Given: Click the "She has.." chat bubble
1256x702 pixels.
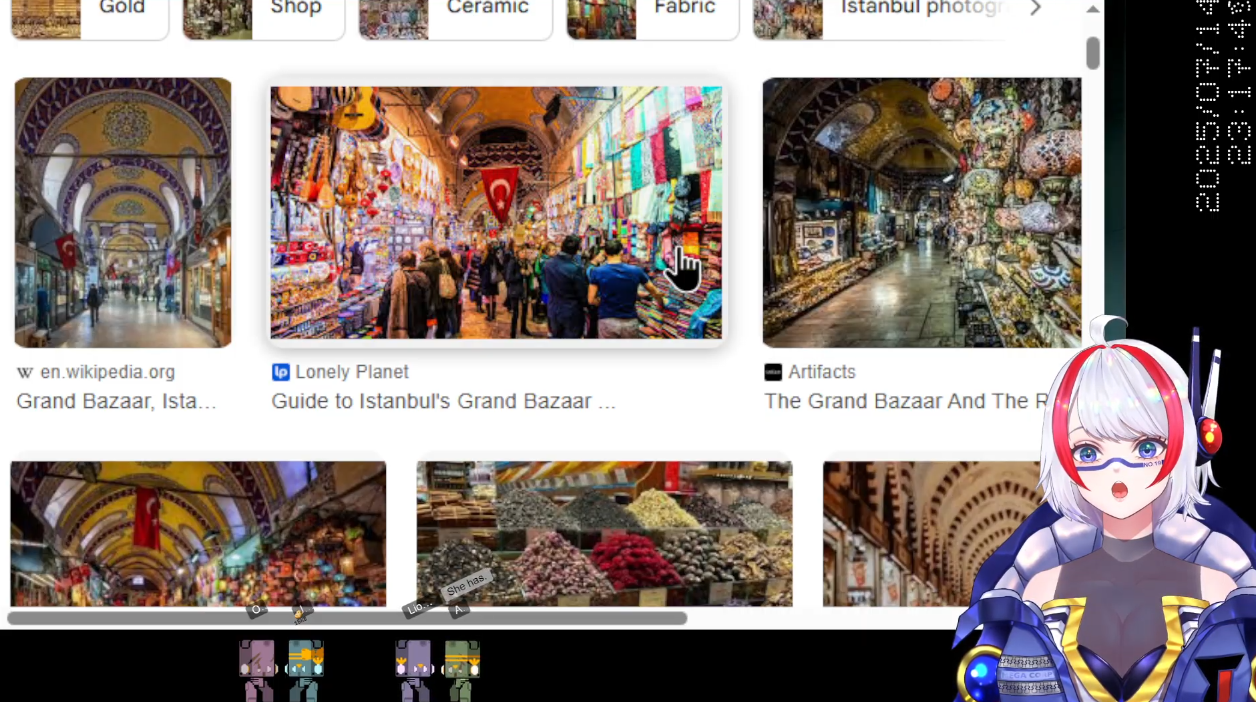Looking at the screenshot, I should [x=467, y=583].
